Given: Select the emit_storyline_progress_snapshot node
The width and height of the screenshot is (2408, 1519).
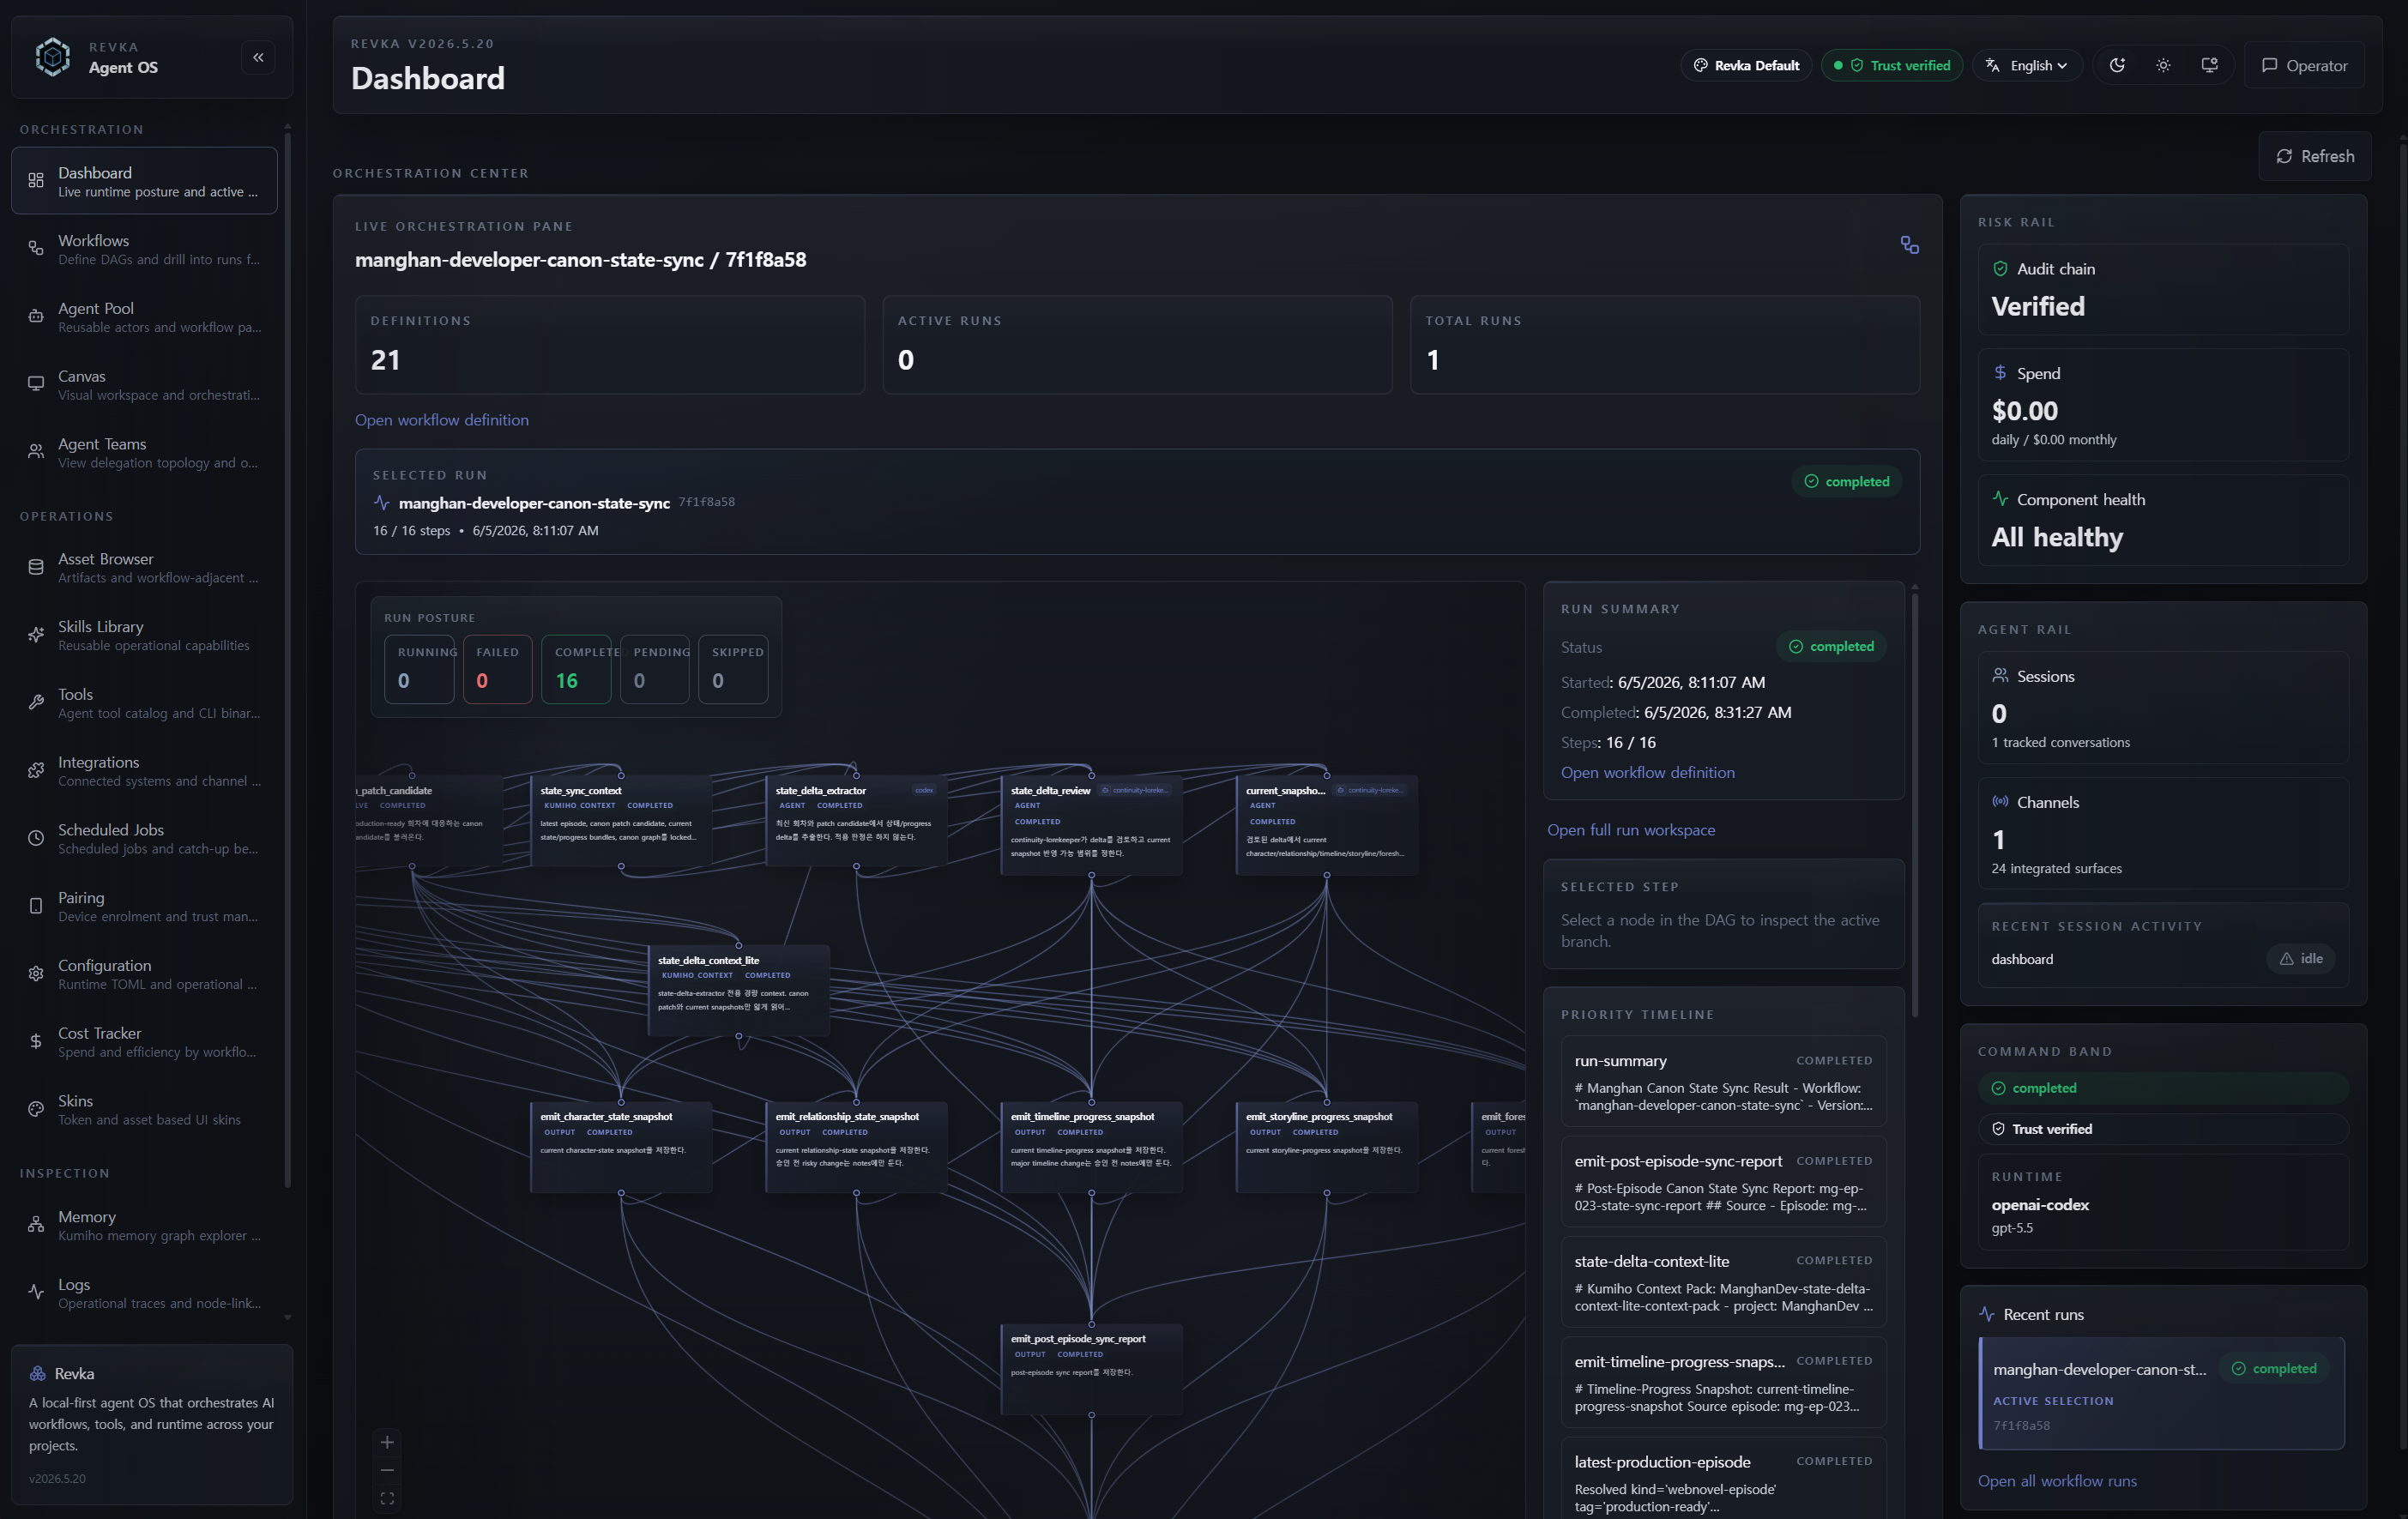Looking at the screenshot, I should (1327, 1147).
